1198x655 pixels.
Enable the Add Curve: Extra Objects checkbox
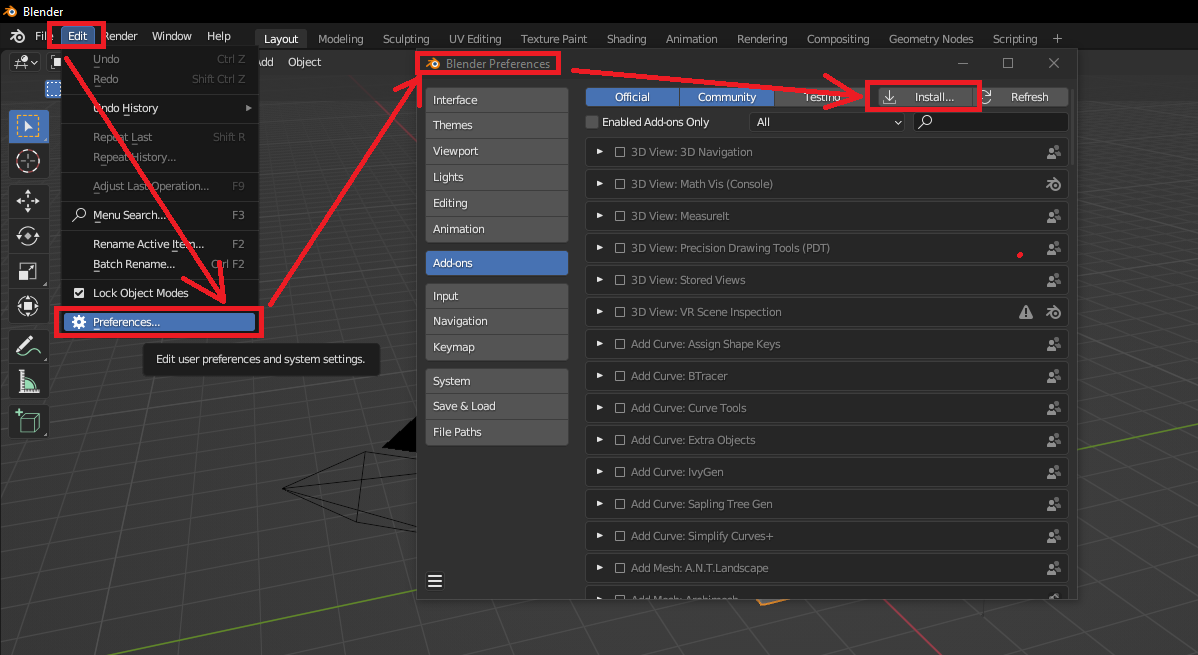tap(620, 440)
